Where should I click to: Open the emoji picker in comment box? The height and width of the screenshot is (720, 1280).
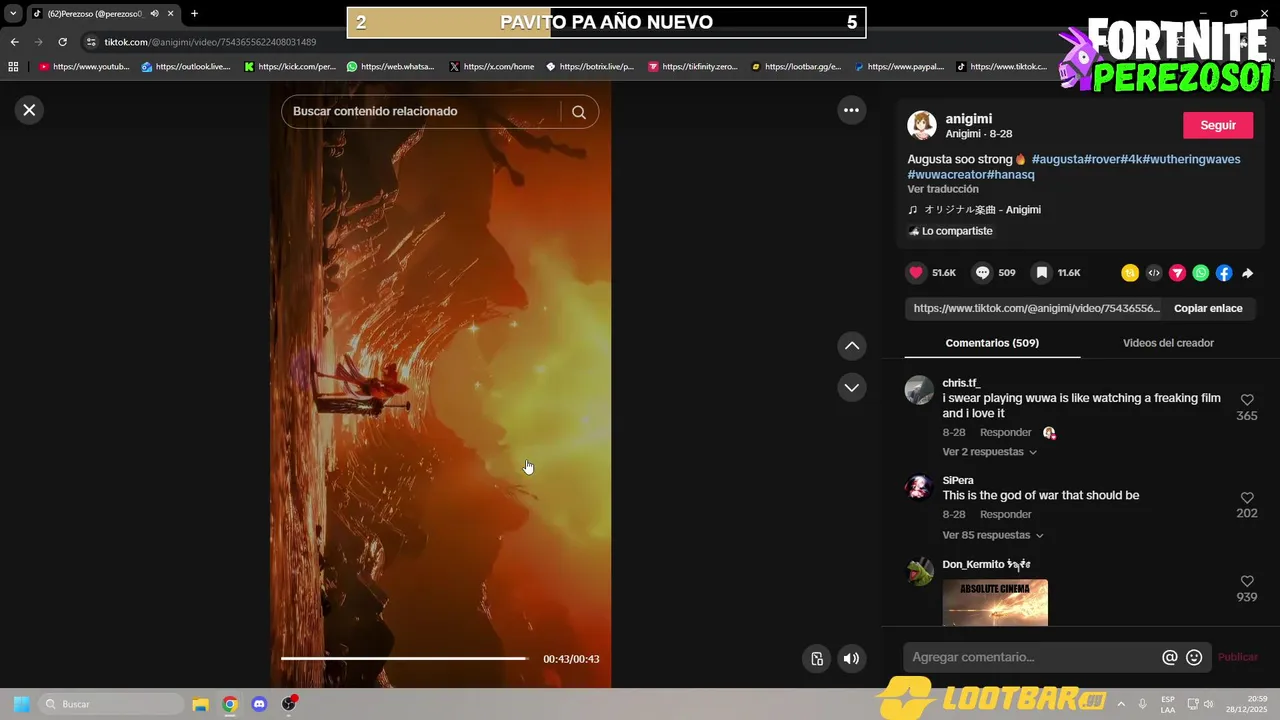(x=1194, y=658)
